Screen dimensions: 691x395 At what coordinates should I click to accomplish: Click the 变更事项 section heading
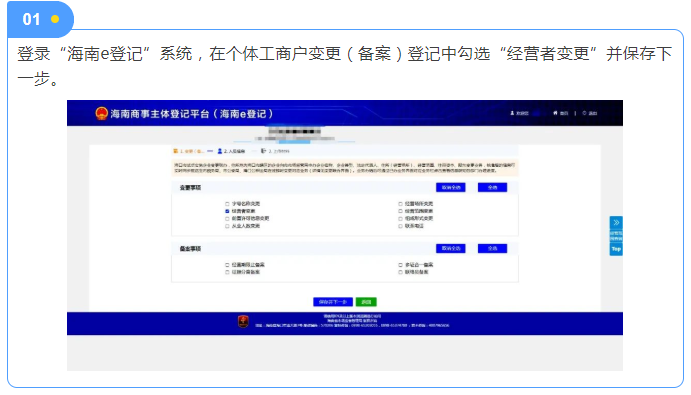pos(190,188)
